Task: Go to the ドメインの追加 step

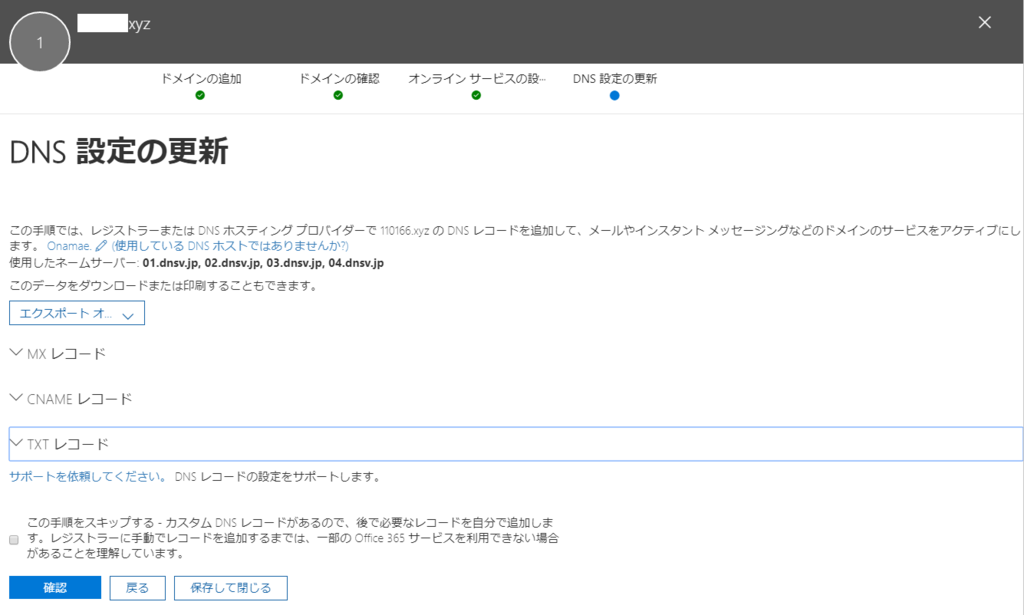Action: click(201, 79)
